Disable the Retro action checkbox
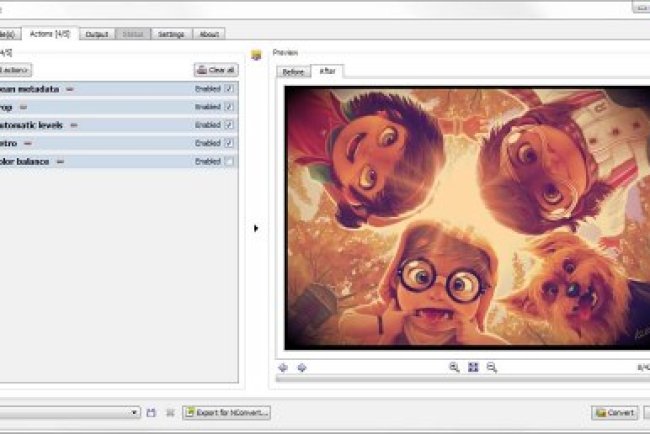The height and width of the screenshot is (434, 650). tap(229, 143)
